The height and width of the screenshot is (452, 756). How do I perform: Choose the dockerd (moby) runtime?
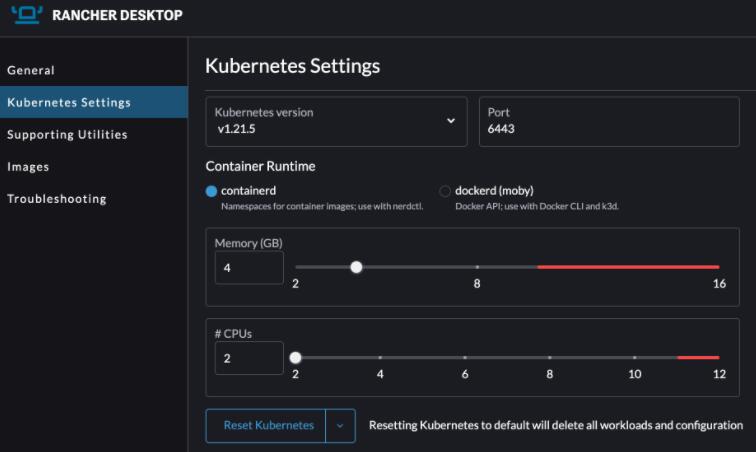click(445, 191)
